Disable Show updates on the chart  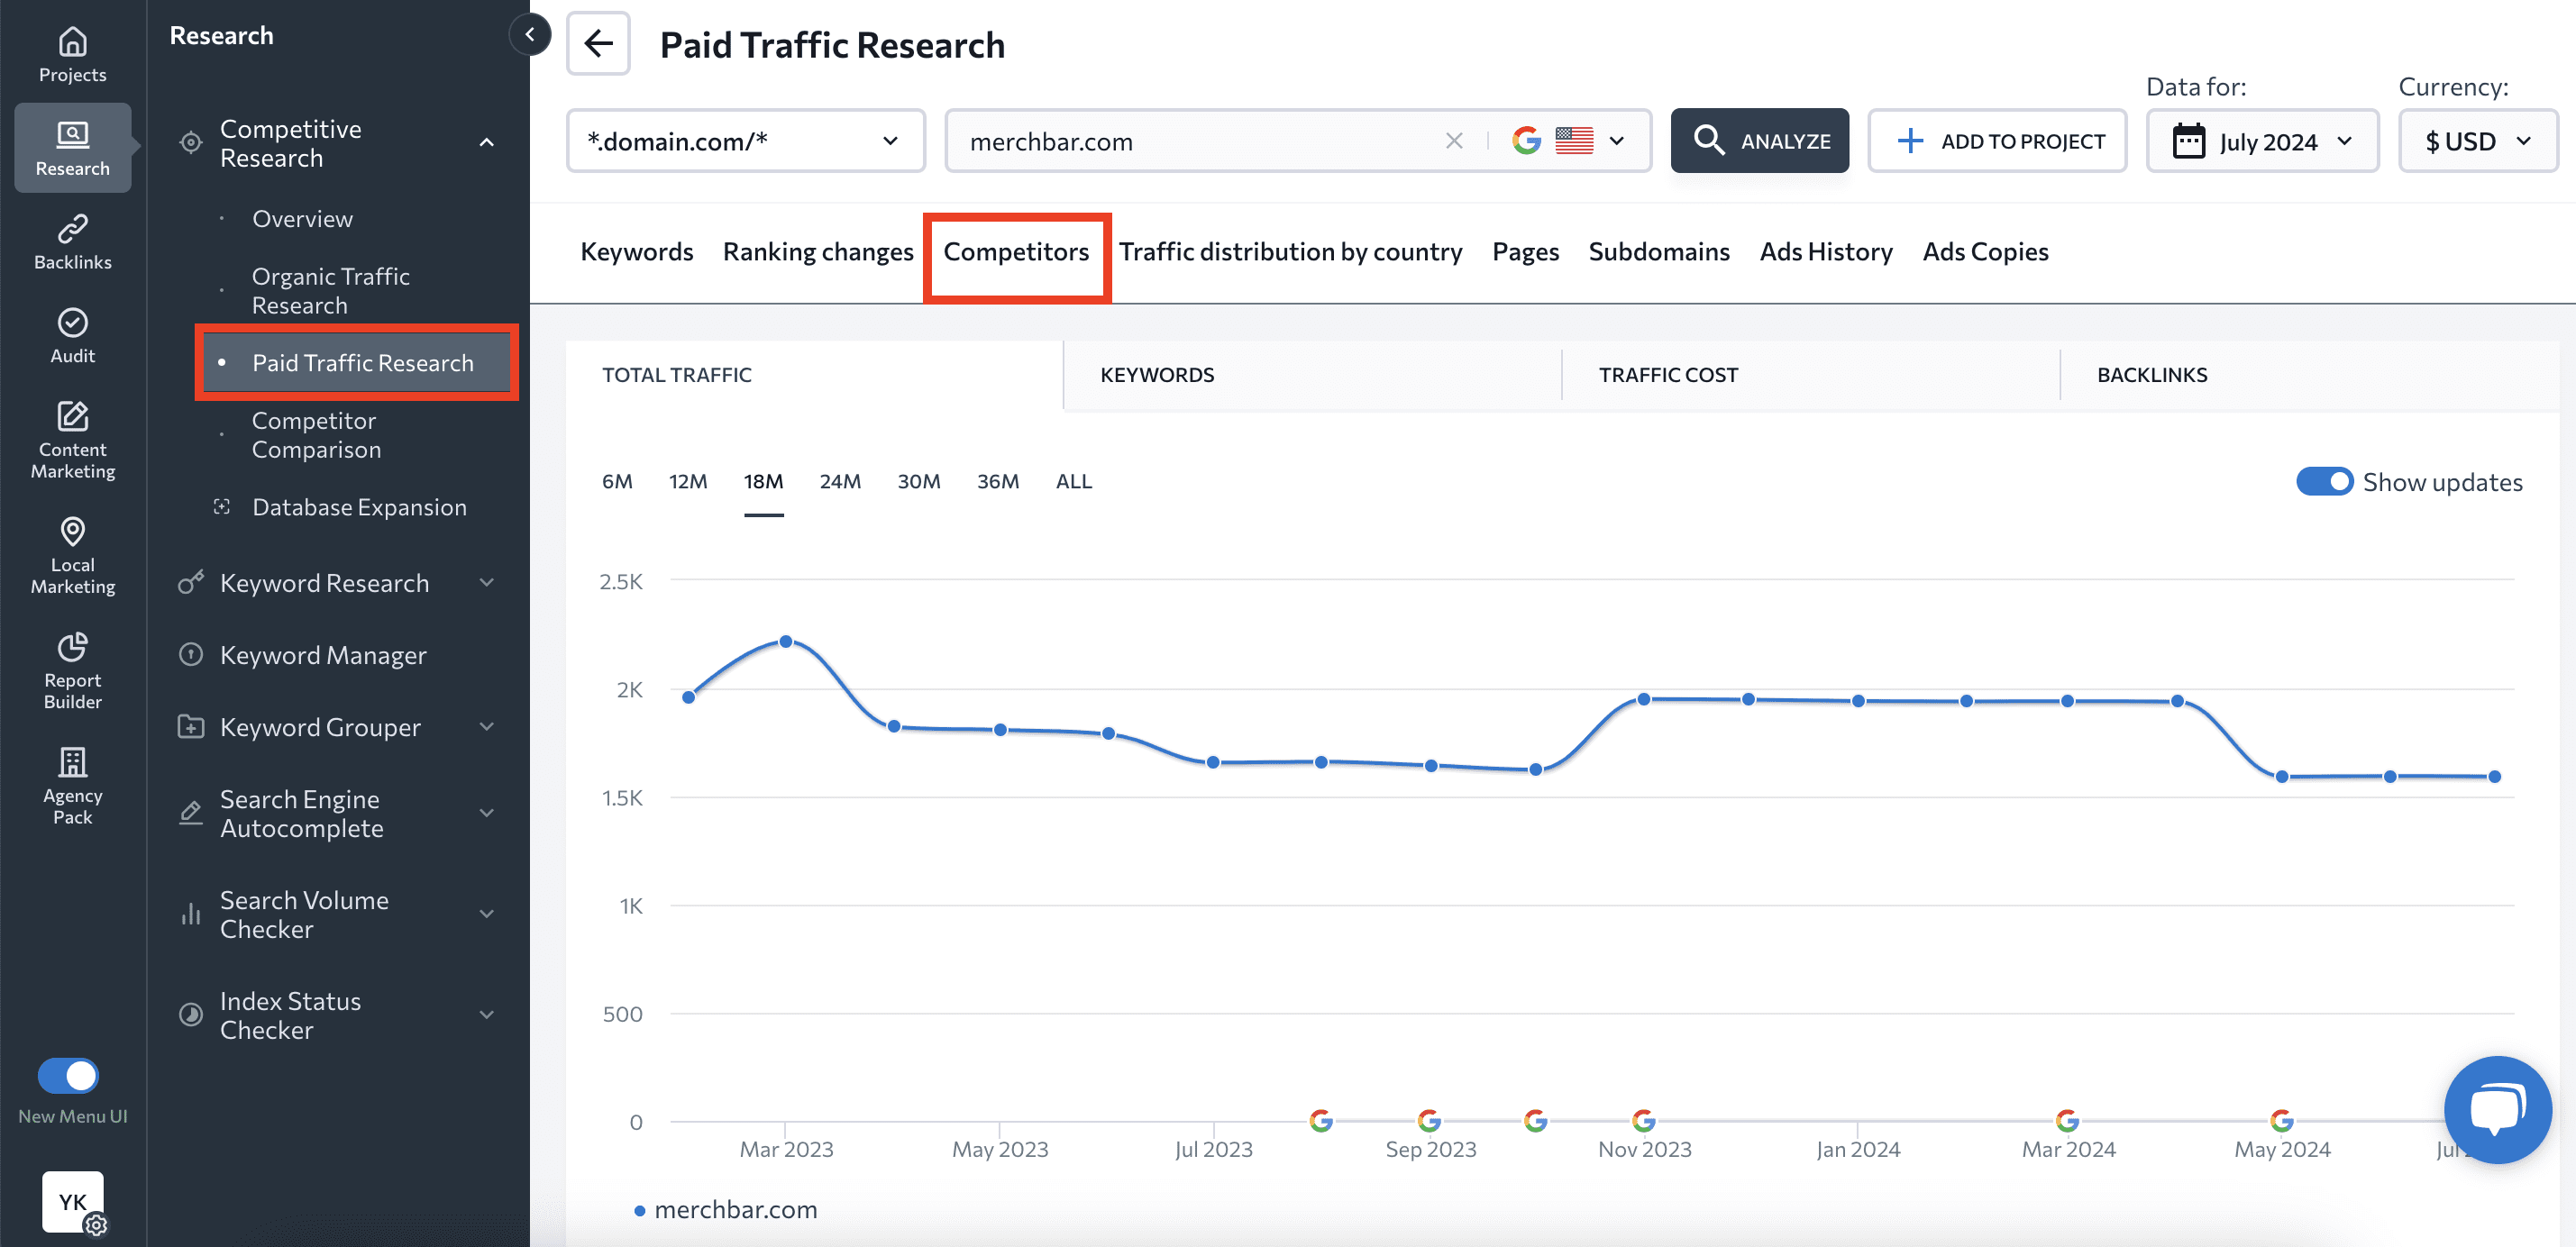pyautogui.click(x=2325, y=481)
